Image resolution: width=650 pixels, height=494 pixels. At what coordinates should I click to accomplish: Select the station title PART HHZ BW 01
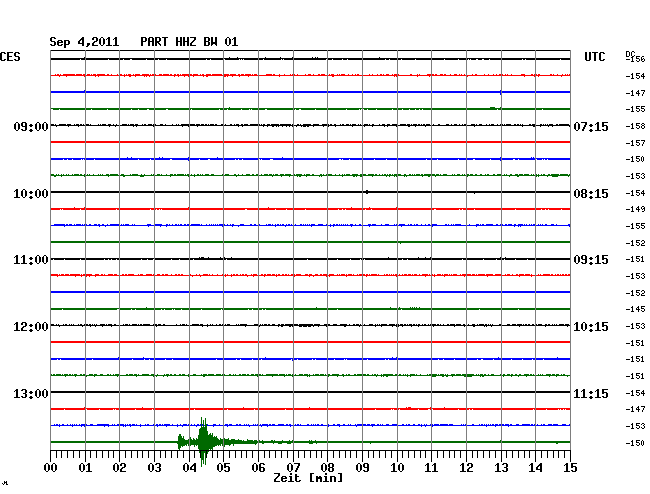click(189, 41)
